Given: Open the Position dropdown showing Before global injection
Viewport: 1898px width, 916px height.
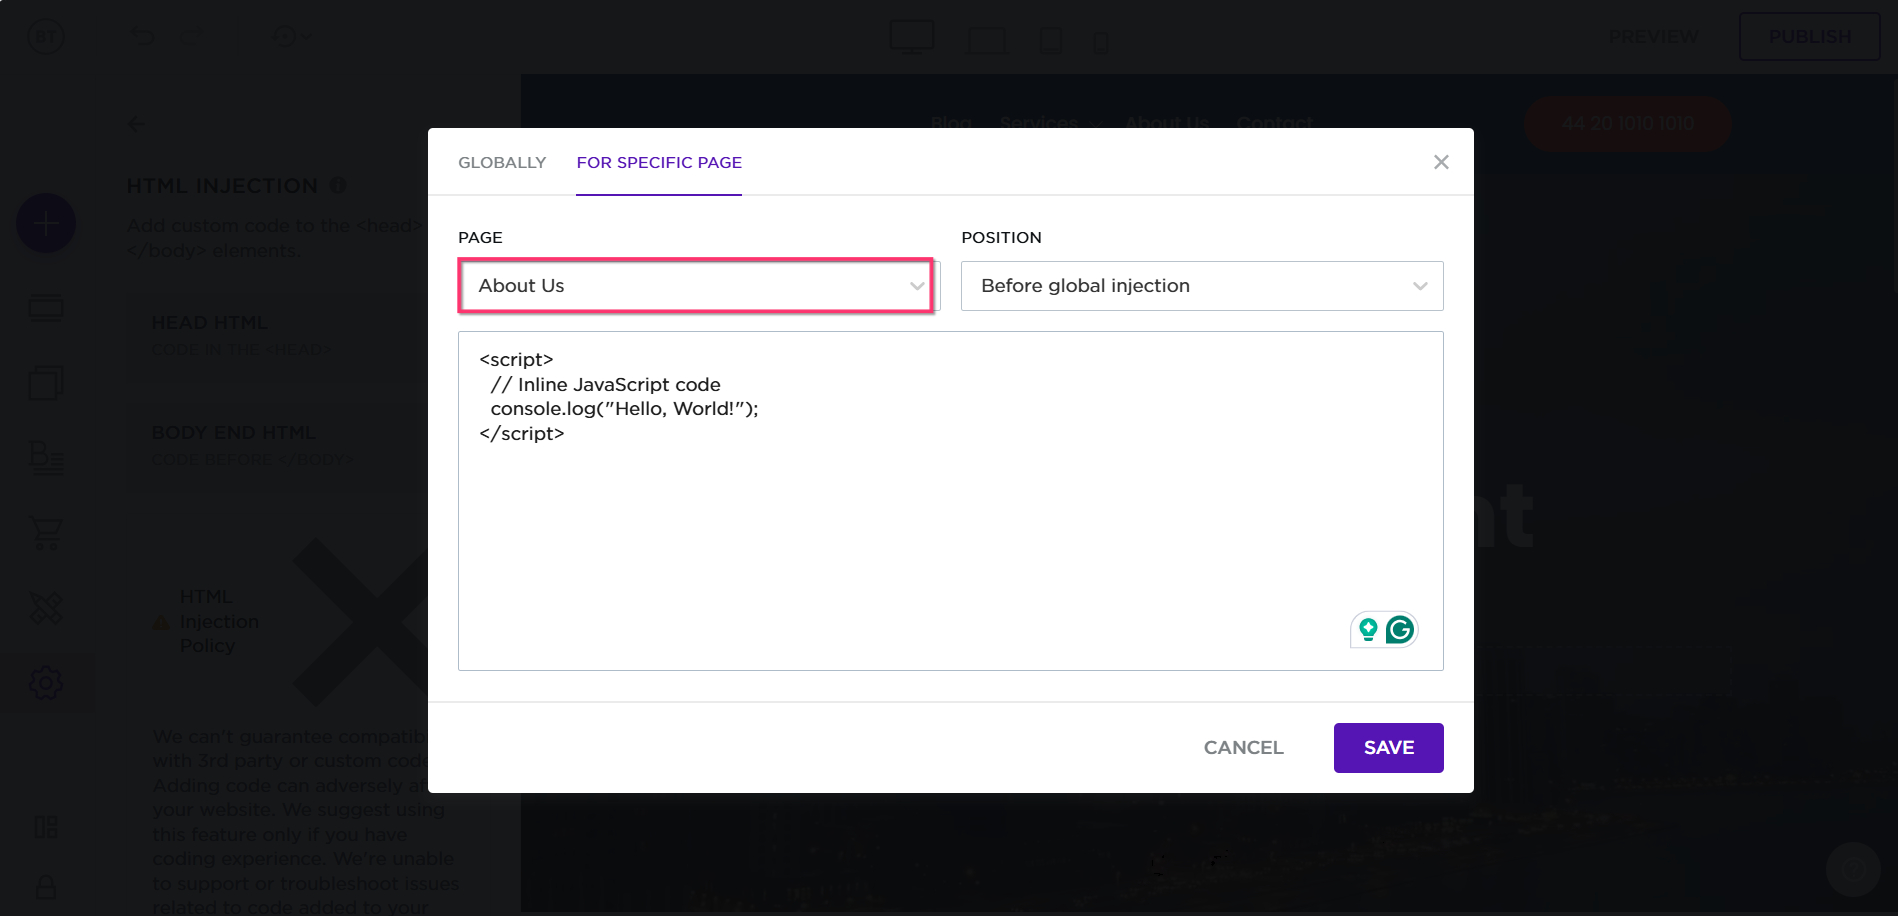Looking at the screenshot, I should (x=1202, y=286).
